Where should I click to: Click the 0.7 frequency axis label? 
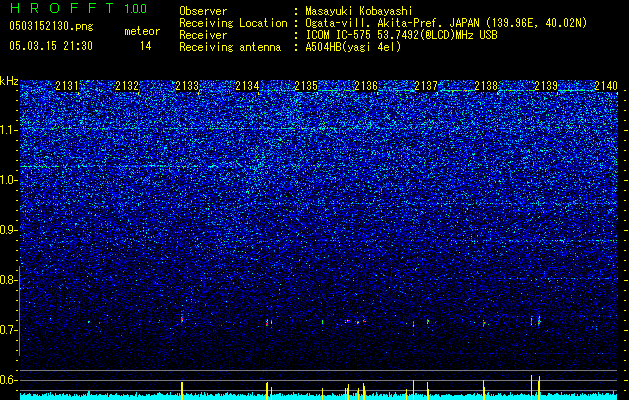pos(7,330)
